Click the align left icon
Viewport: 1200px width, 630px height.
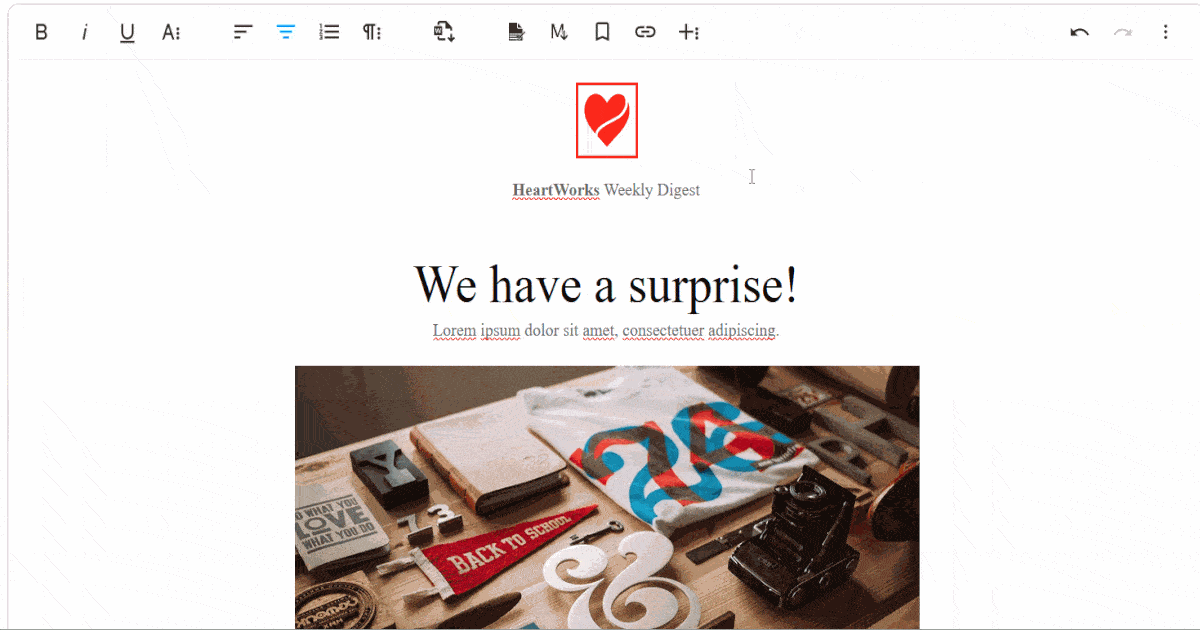click(x=243, y=32)
